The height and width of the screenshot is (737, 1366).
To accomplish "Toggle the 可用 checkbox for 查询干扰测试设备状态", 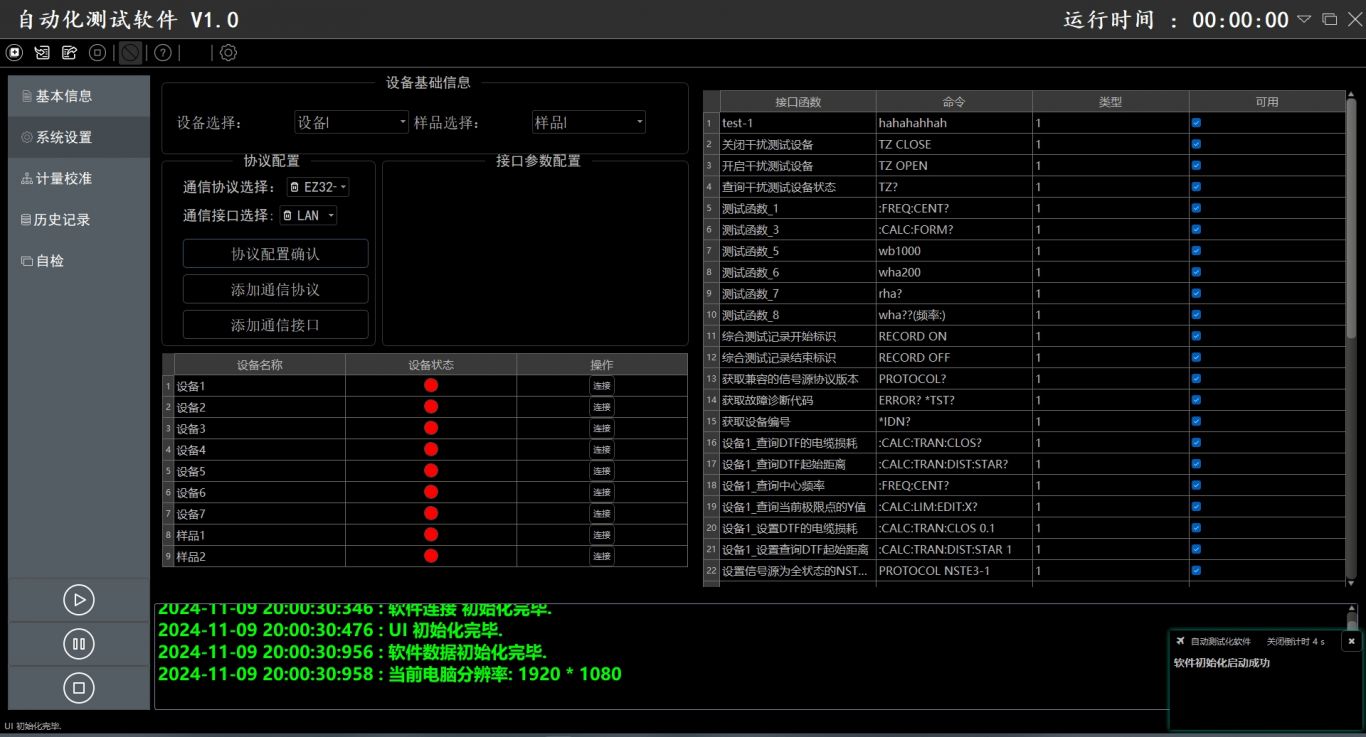I will click(1196, 187).
